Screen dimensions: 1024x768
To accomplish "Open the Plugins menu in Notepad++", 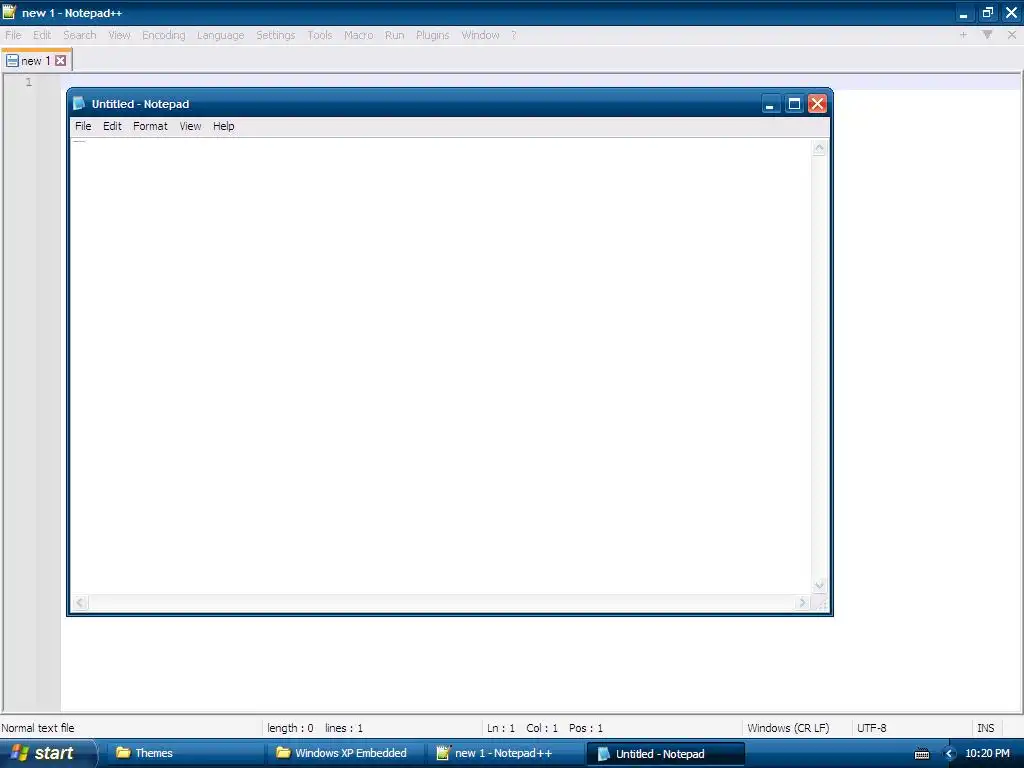I will pyautogui.click(x=432, y=35).
